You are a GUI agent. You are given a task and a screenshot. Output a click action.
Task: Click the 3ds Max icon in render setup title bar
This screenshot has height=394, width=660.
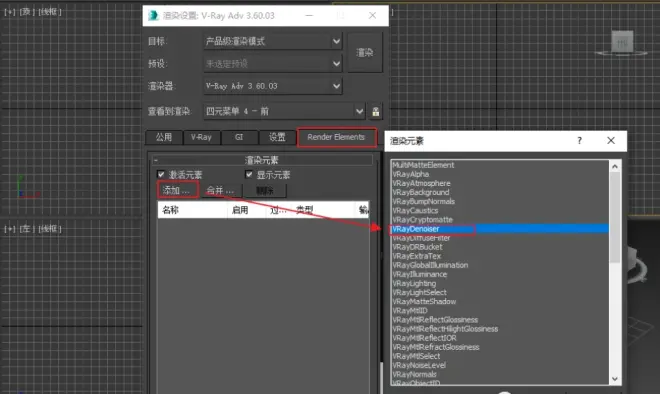pyautogui.click(x=153, y=16)
